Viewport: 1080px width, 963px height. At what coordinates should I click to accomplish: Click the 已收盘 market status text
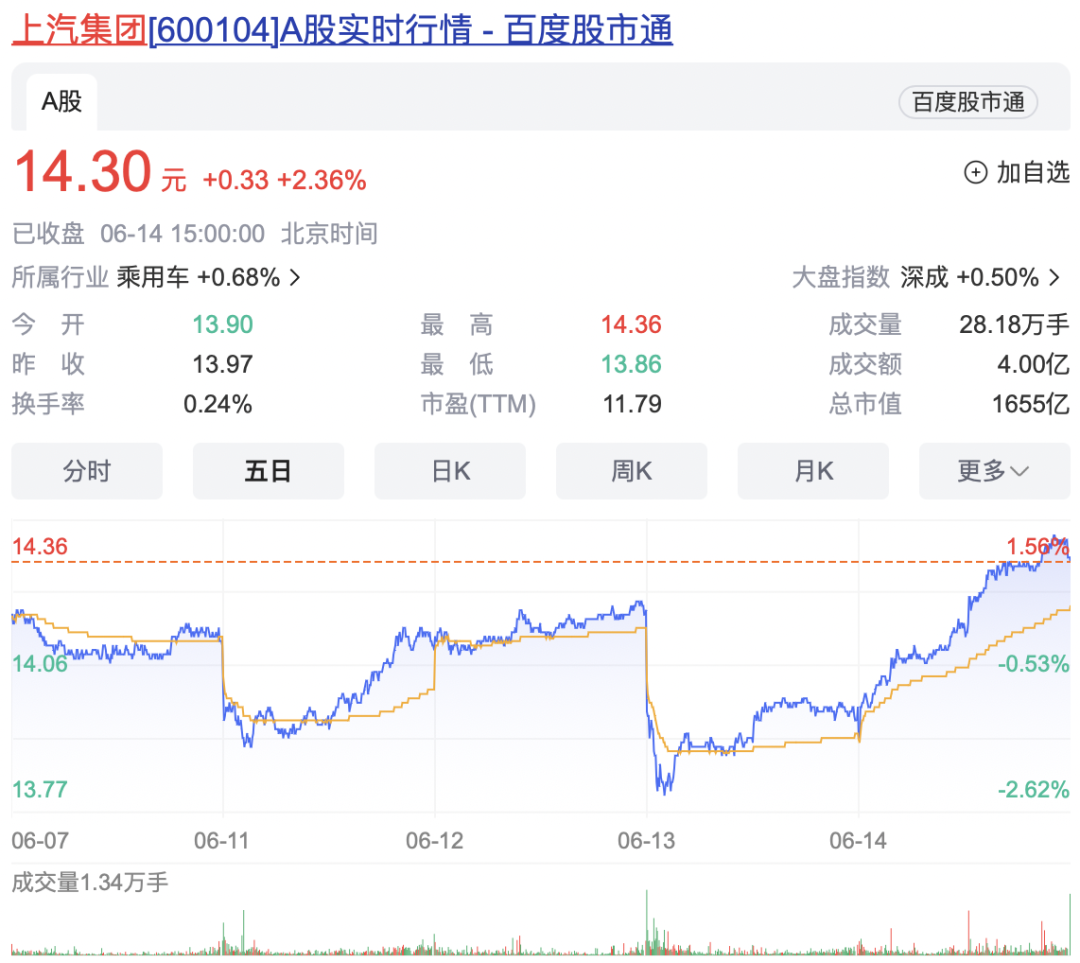pos(48,234)
